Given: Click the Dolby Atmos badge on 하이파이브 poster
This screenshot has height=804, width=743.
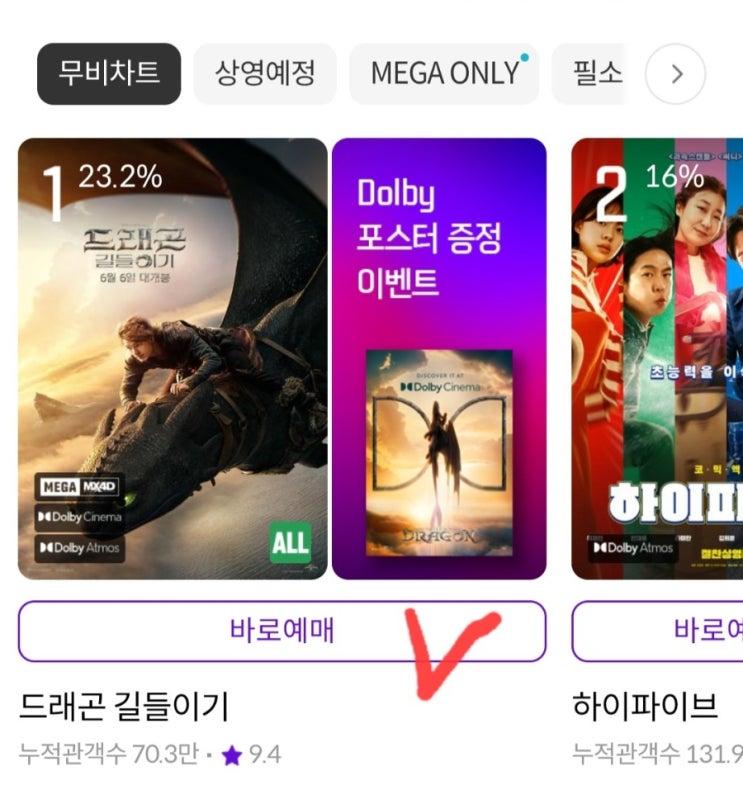Looking at the screenshot, I should 633,548.
